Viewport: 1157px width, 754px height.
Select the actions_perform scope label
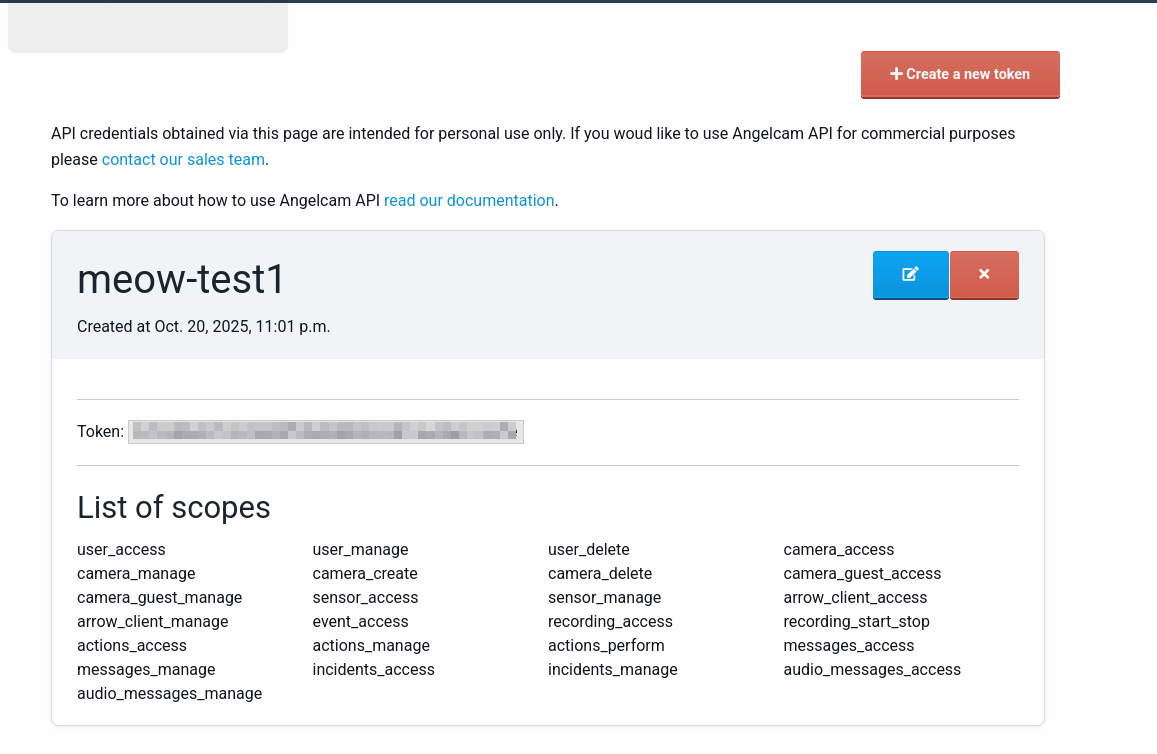point(606,645)
